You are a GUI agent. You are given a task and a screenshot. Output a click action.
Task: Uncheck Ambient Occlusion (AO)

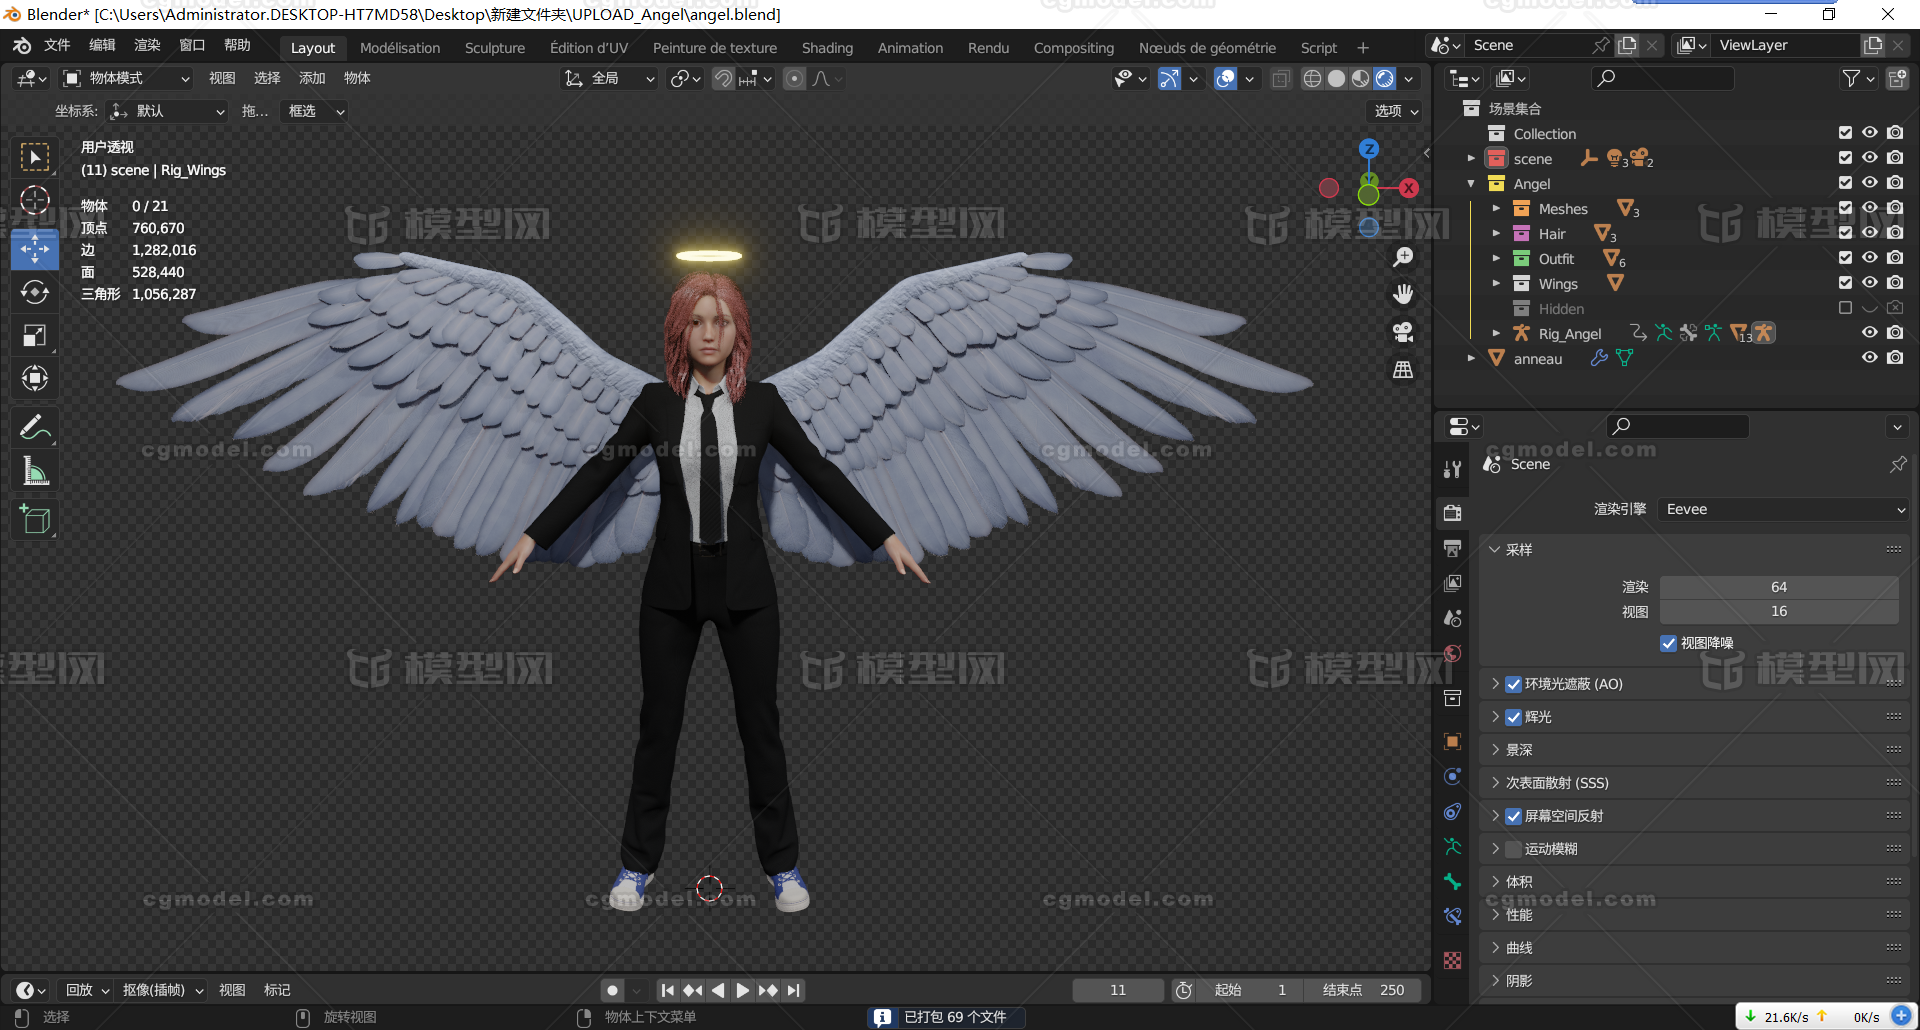[1514, 684]
